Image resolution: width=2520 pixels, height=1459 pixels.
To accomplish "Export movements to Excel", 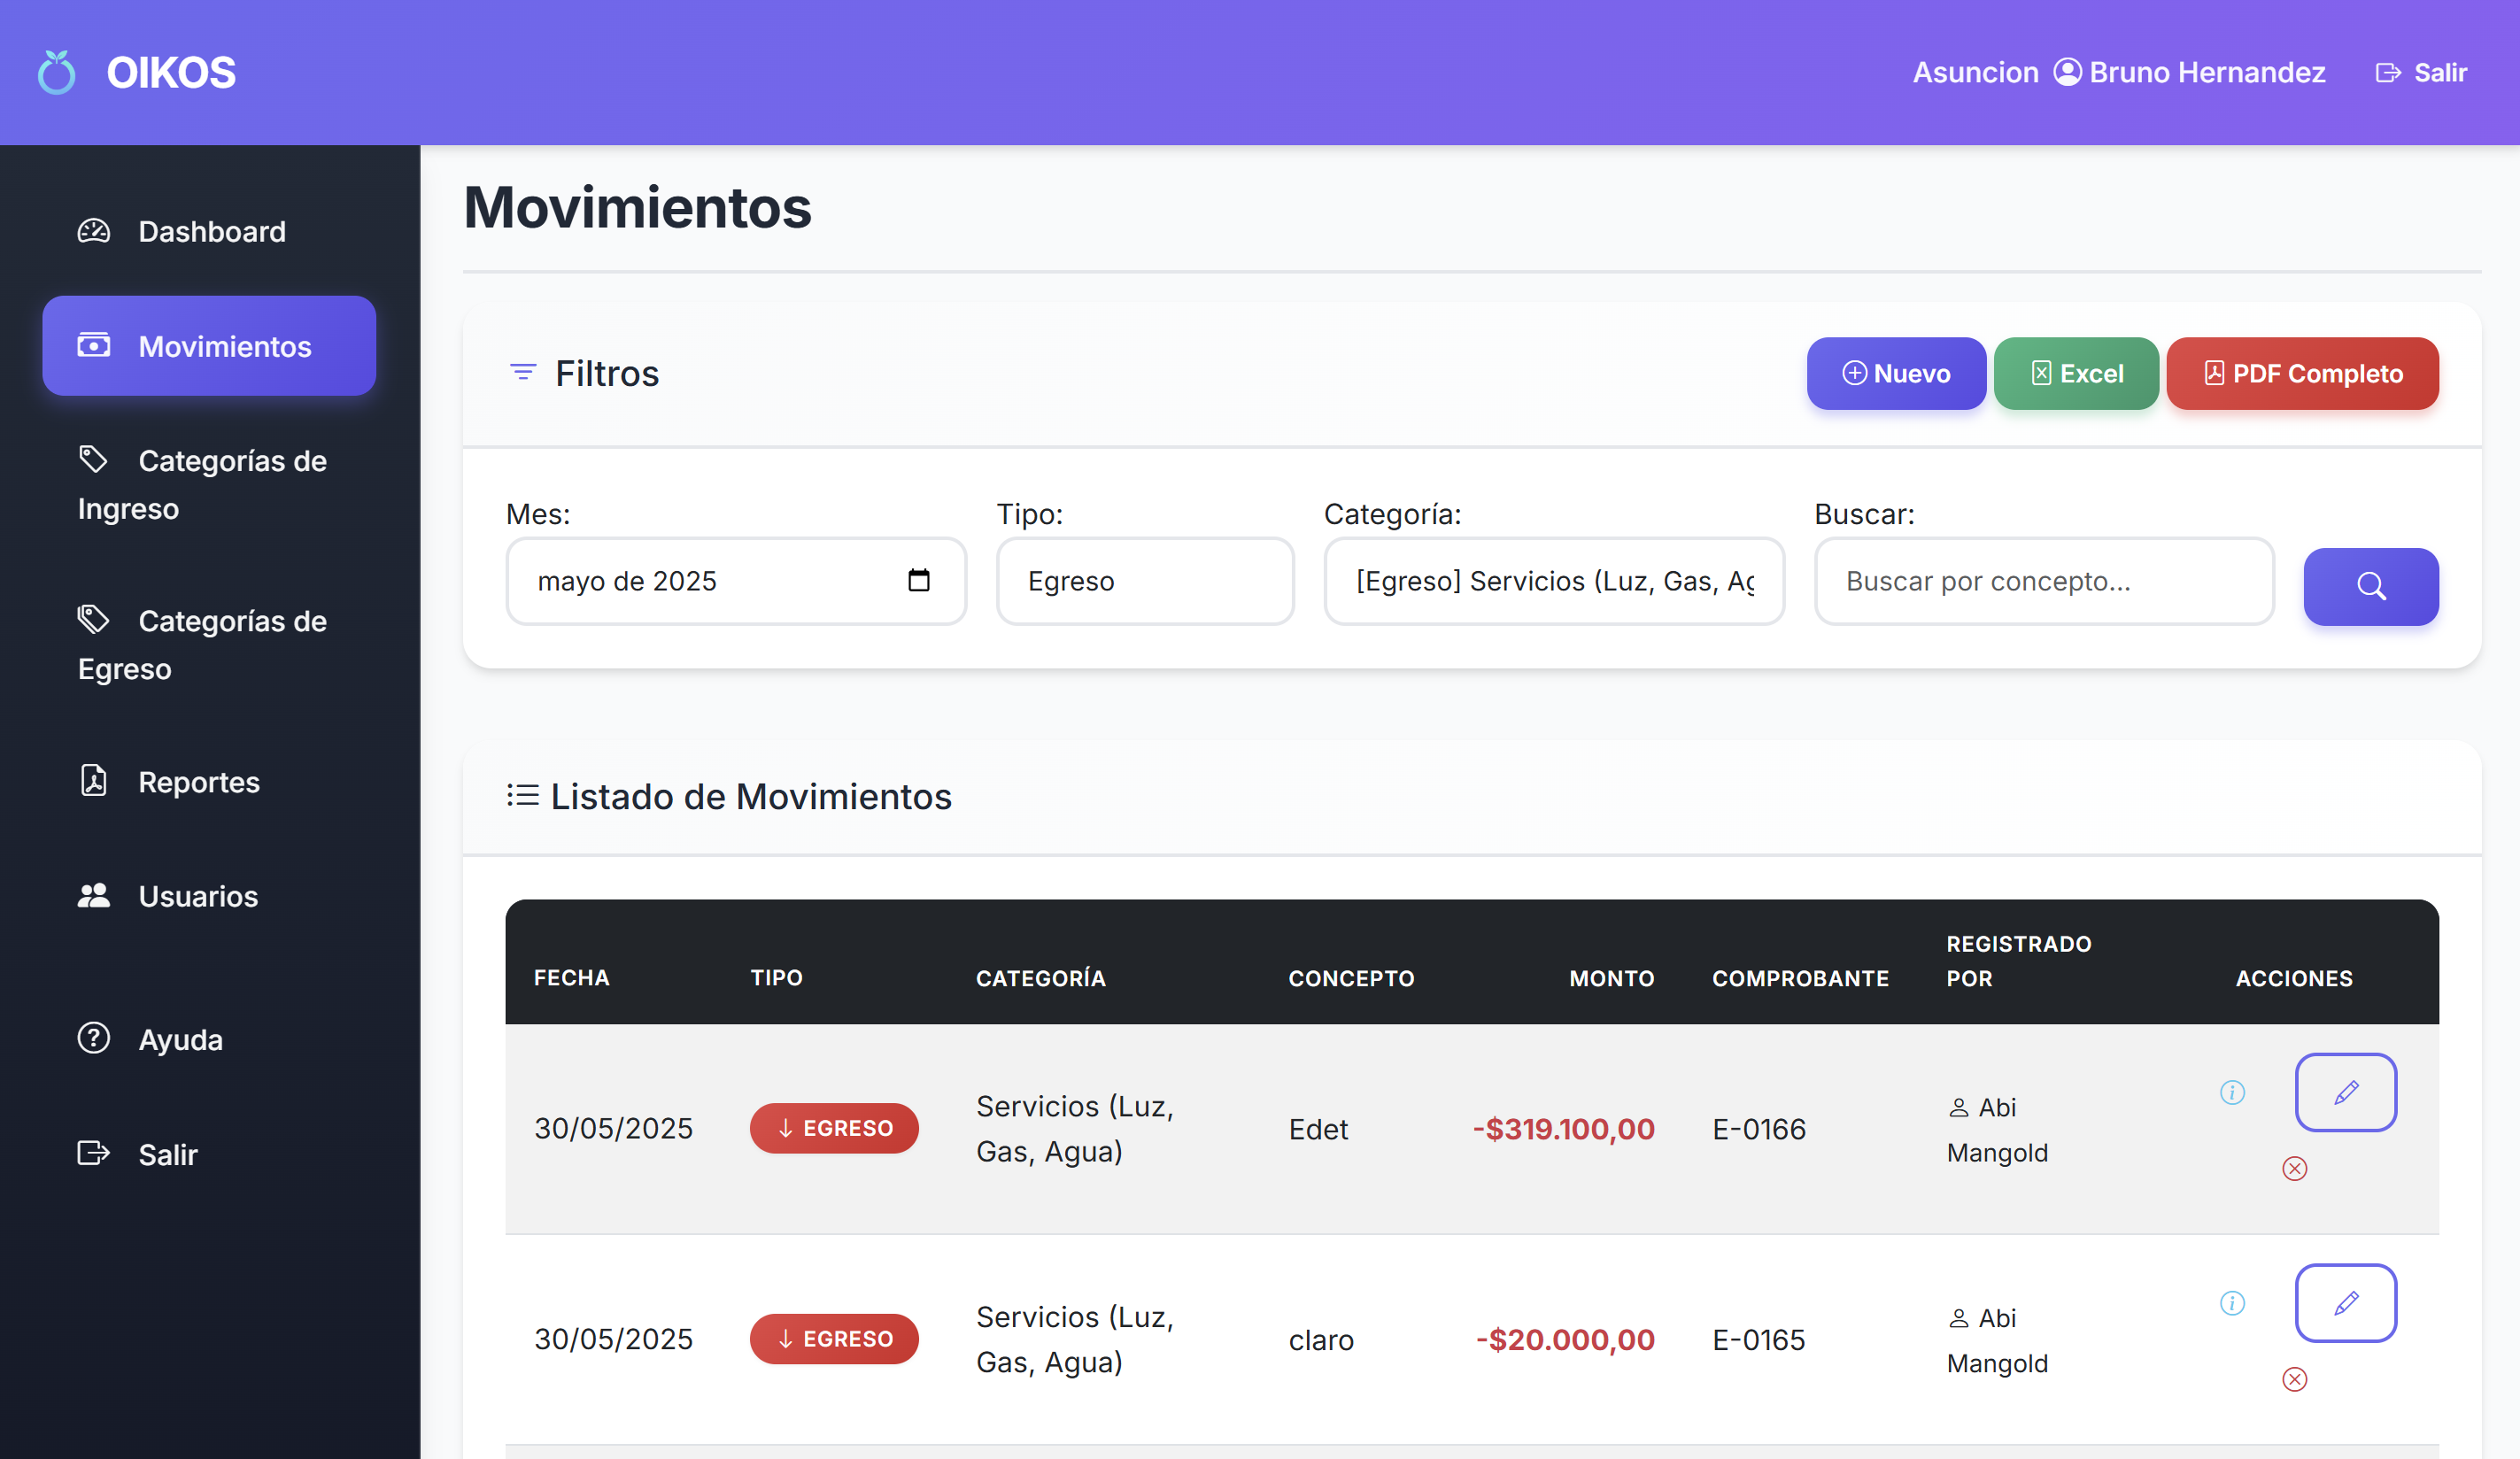I will (2076, 373).
